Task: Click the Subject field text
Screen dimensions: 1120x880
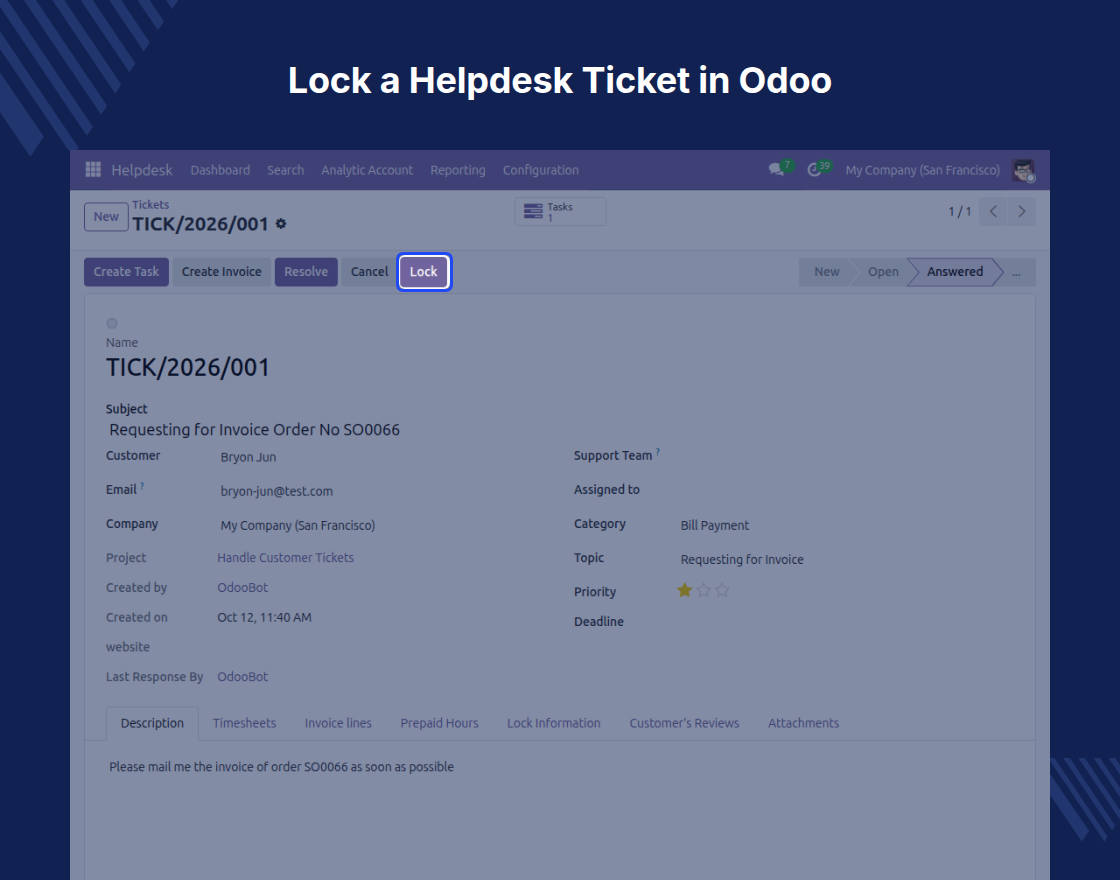Action: (254, 430)
